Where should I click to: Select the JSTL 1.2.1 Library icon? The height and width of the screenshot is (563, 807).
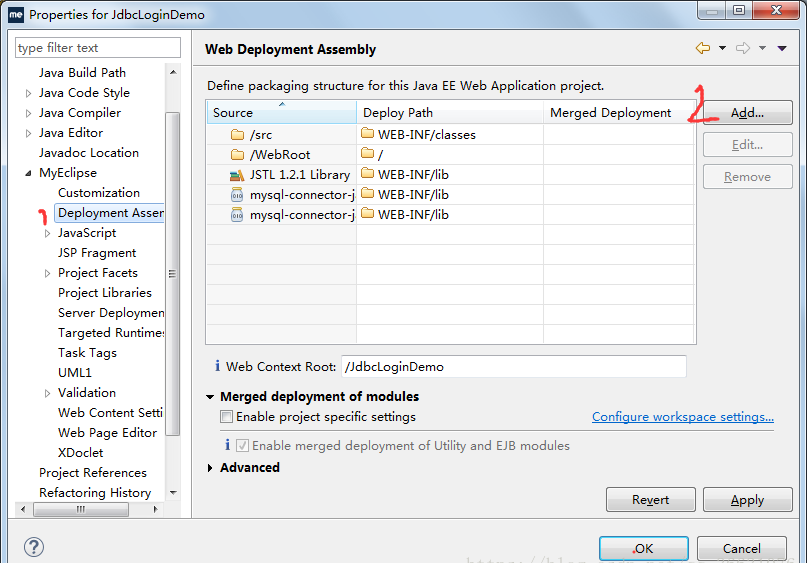[237, 175]
